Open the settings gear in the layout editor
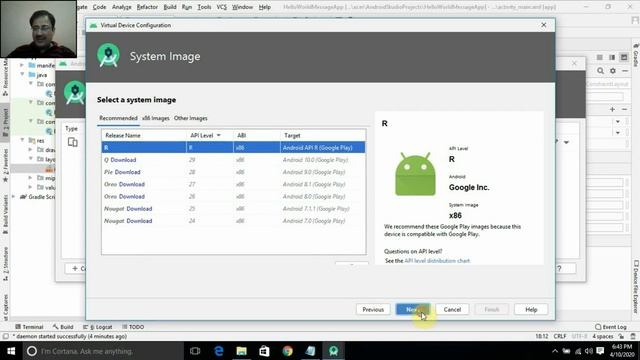This screenshot has height=360, width=640. pyautogui.click(x=613, y=71)
